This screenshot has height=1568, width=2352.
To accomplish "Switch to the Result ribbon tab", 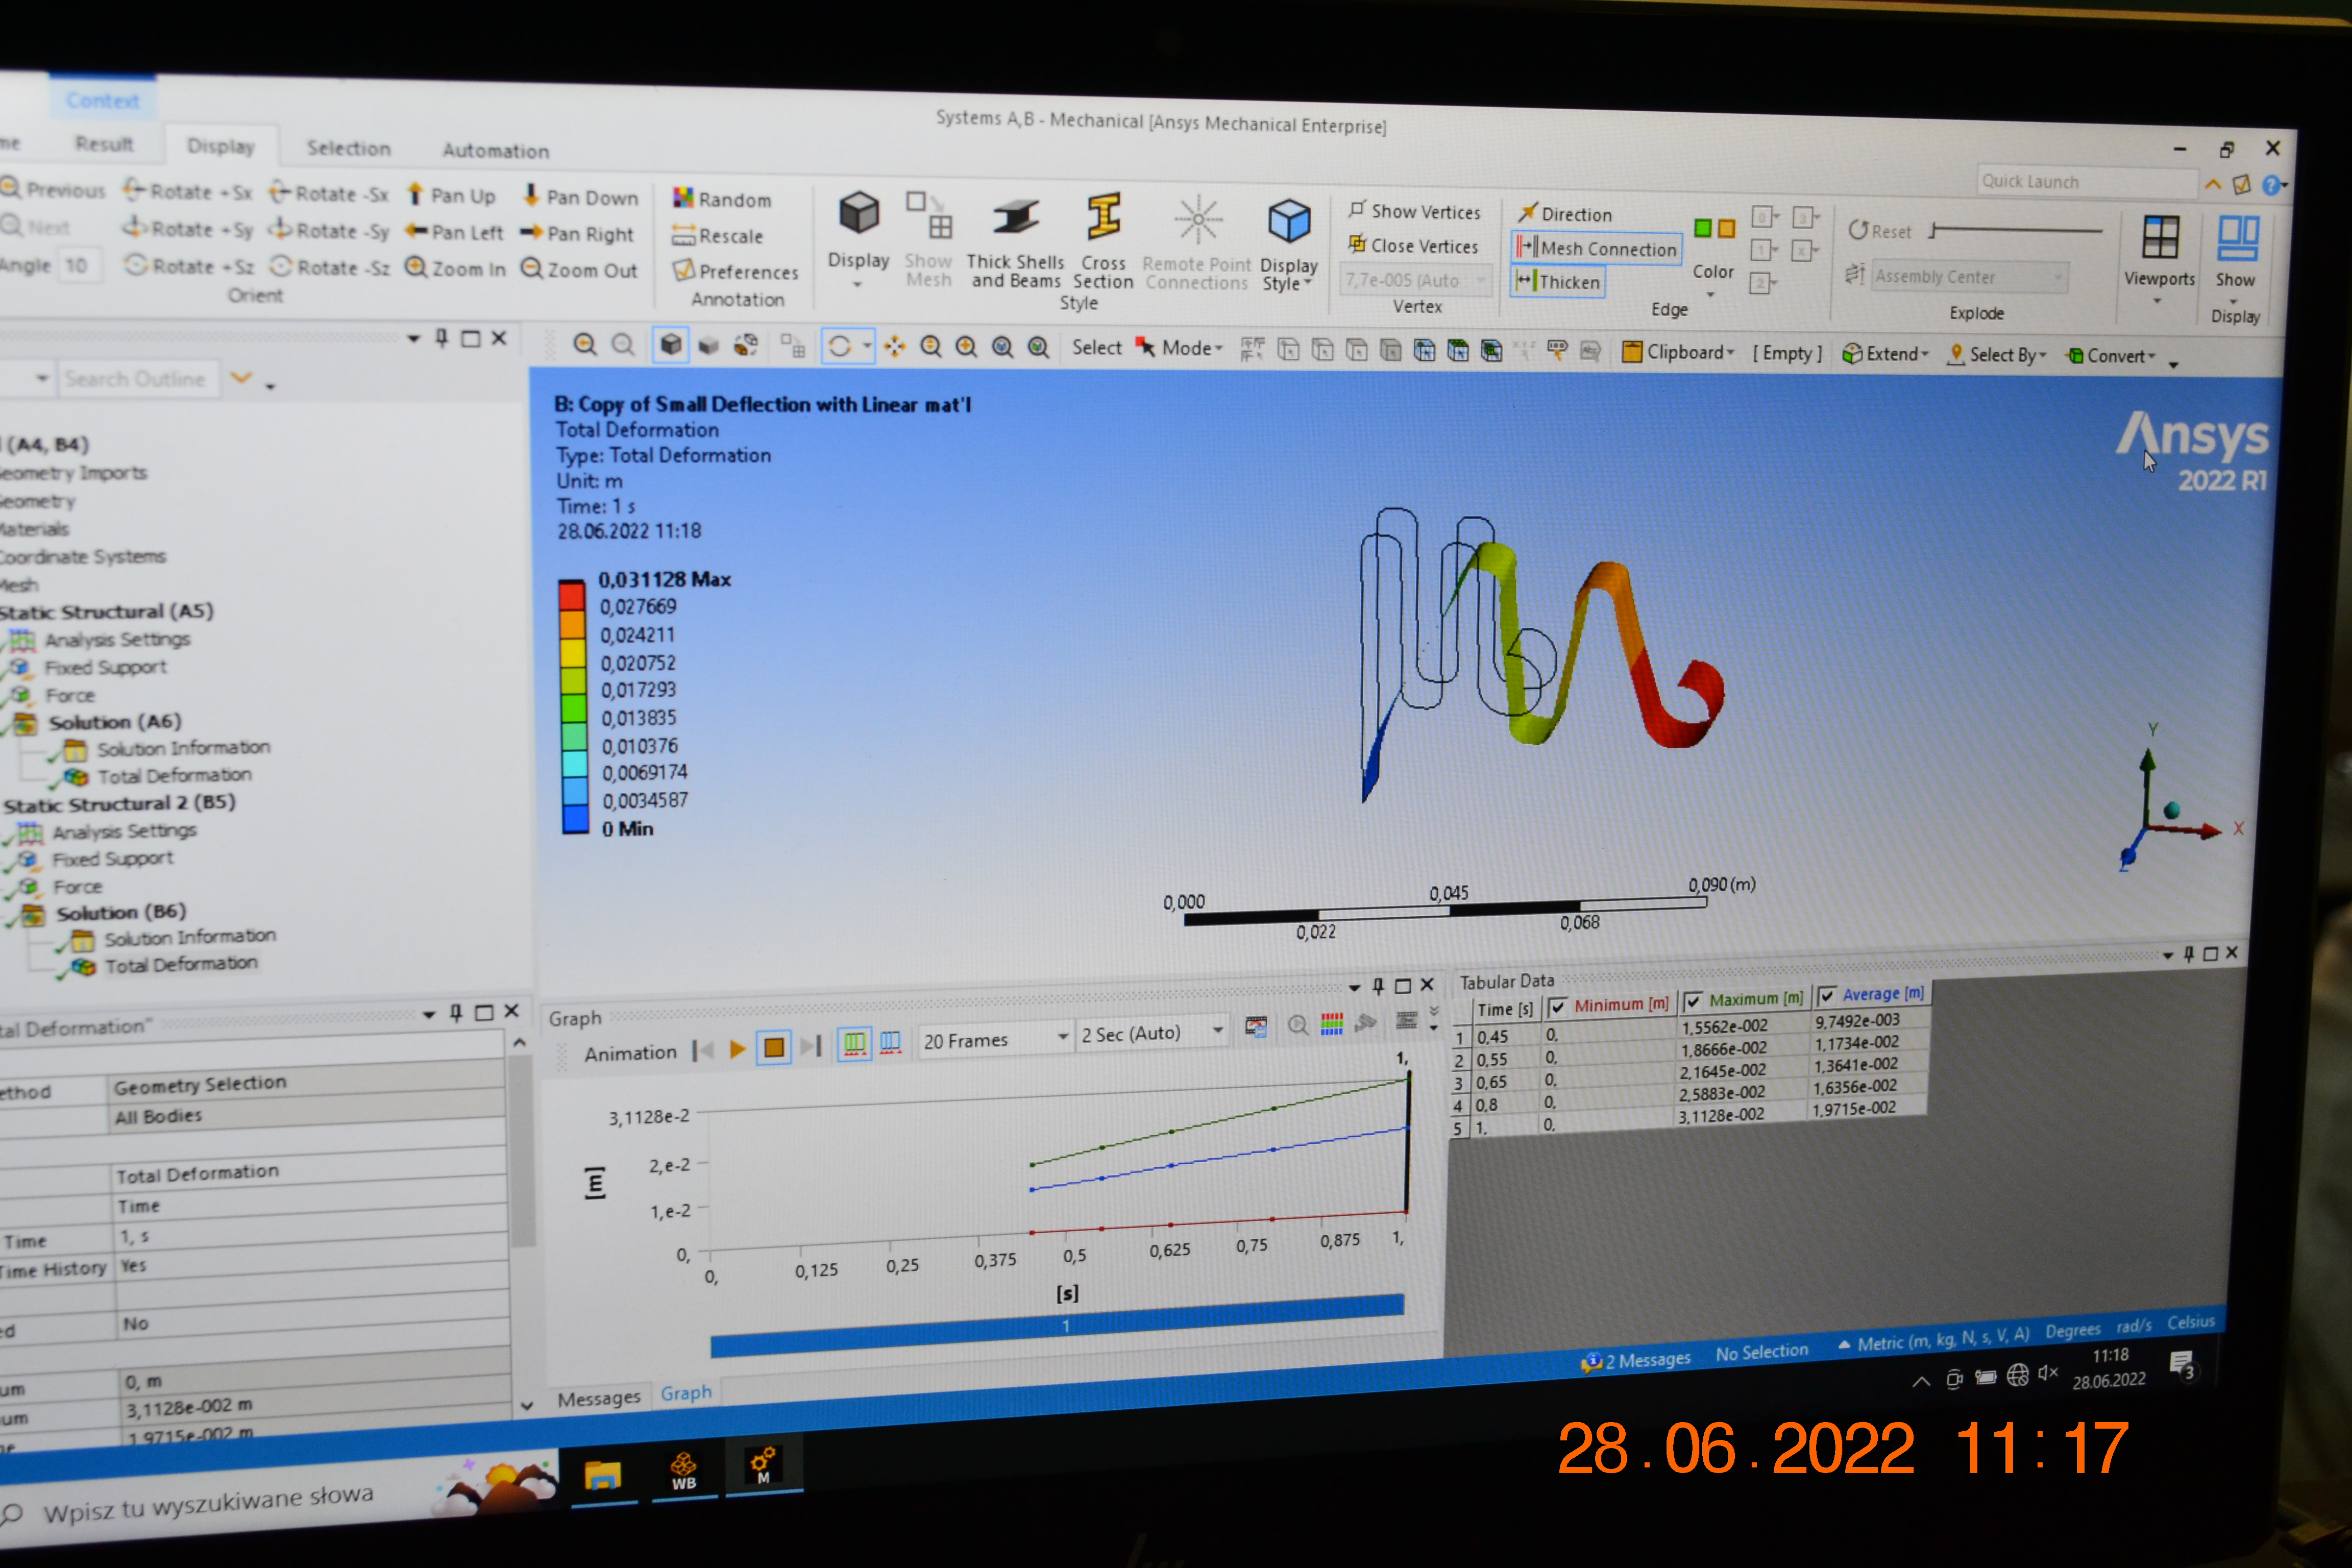I will tap(104, 144).
